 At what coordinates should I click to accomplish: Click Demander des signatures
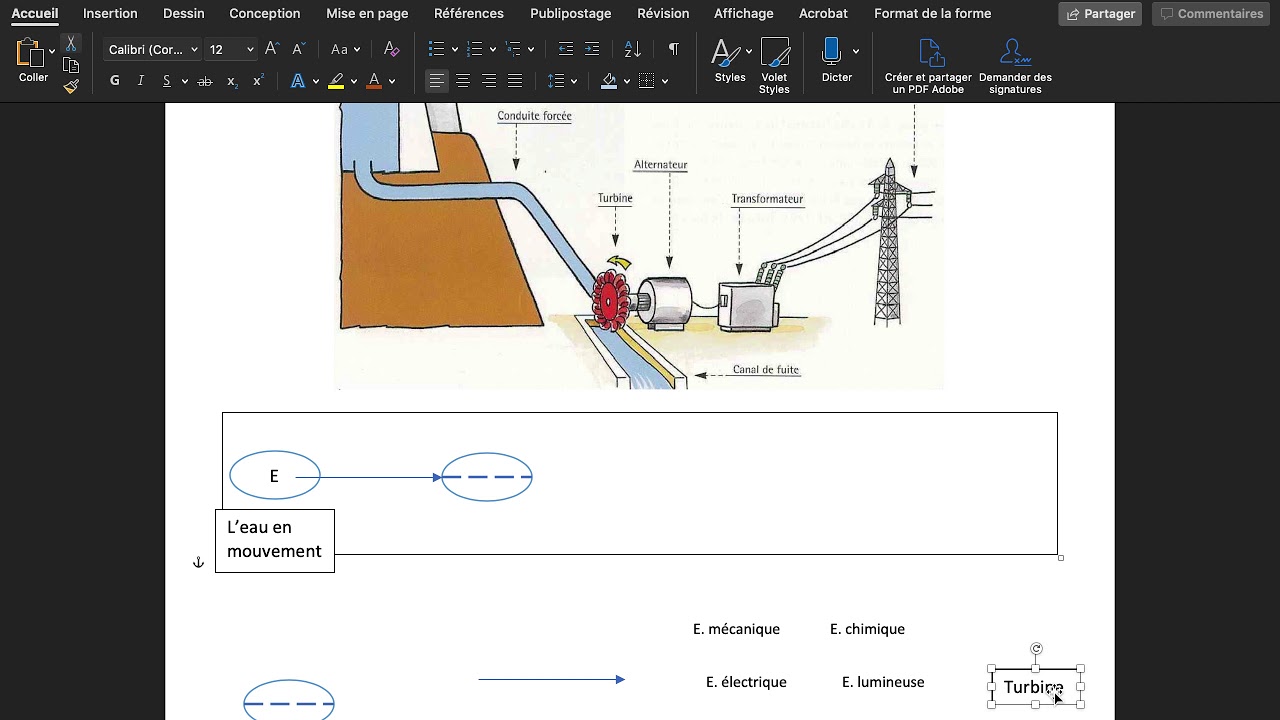[1015, 67]
